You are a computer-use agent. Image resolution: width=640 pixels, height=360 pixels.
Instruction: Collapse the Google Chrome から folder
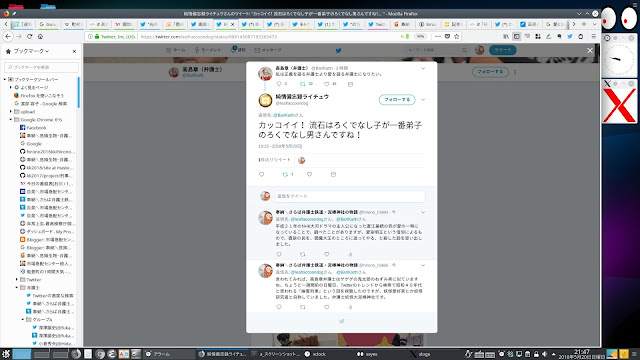point(11,120)
